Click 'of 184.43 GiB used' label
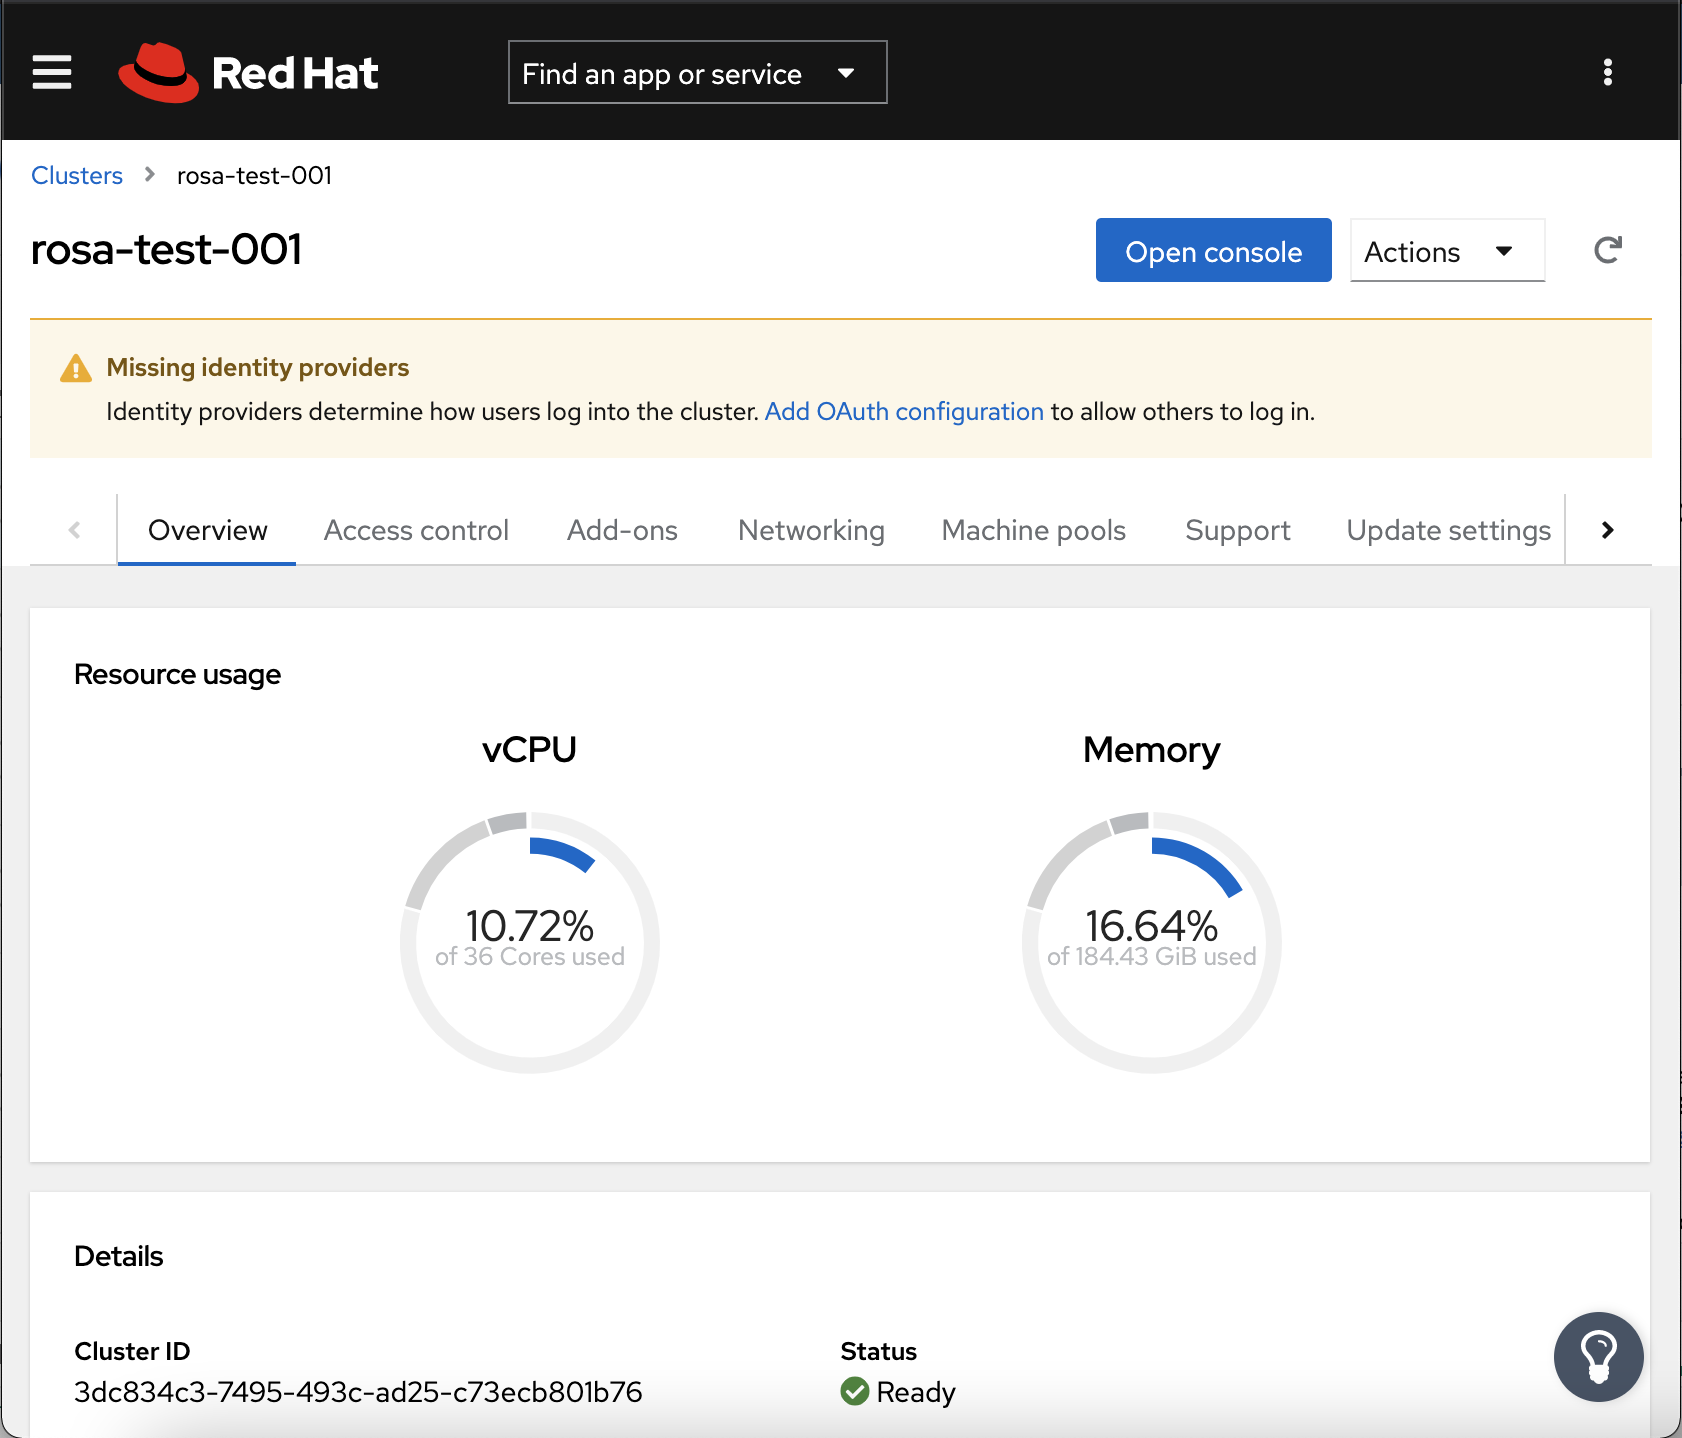The width and height of the screenshot is (1682, 1438). [1152, 957]
